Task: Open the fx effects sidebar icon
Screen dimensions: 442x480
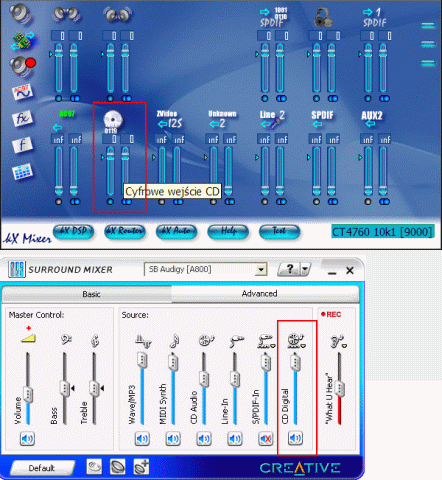Action: pyautogui.click(x=22, y=118)
